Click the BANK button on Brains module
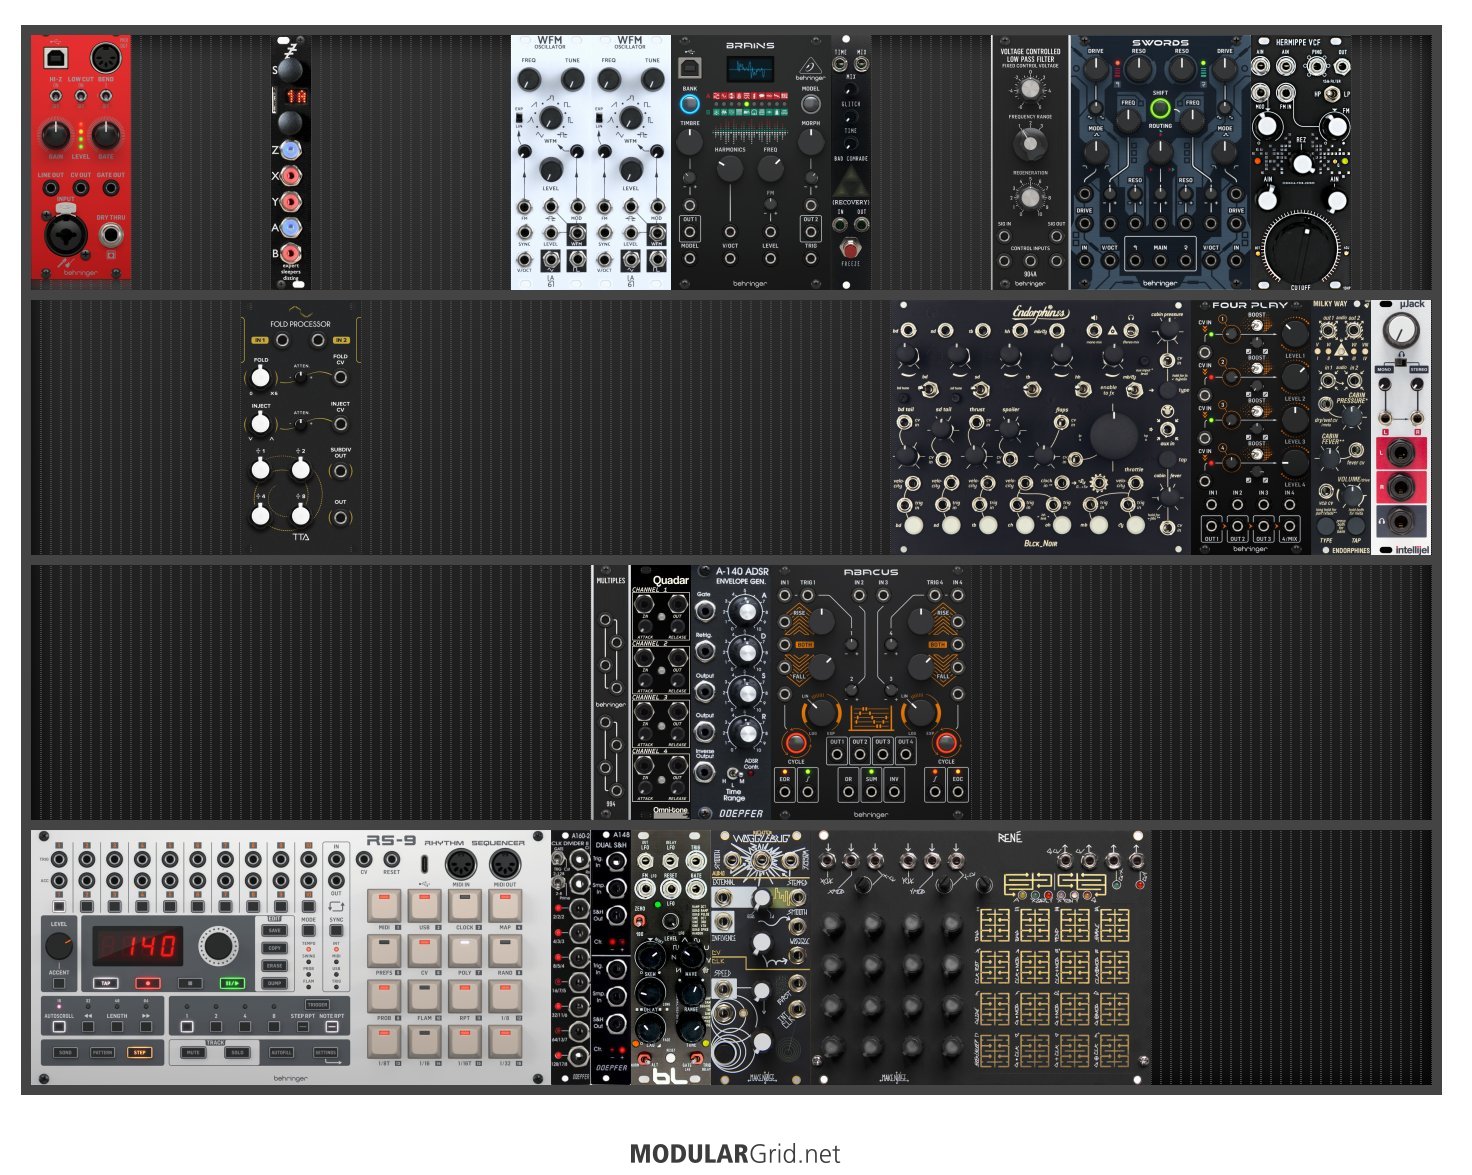Screen dimensions: 1472x1175 [690, 103]
